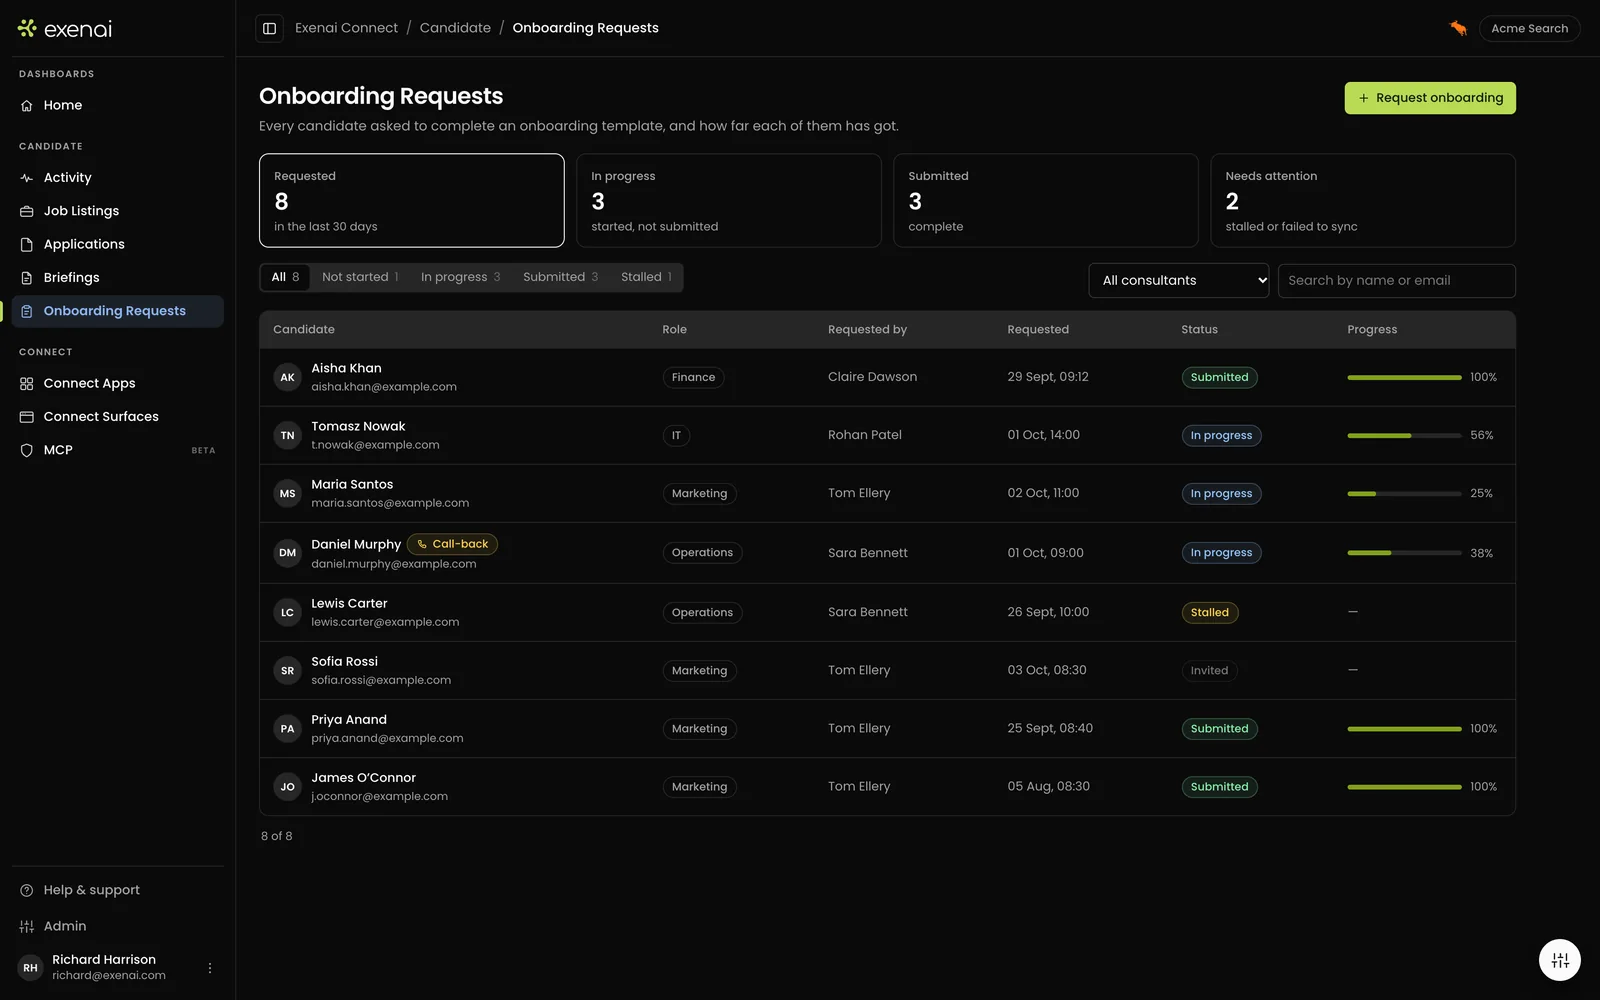Viewport: 1600px width, 1000px height.
Task: Click the Briefings file icon
Action: click(27, 278)
